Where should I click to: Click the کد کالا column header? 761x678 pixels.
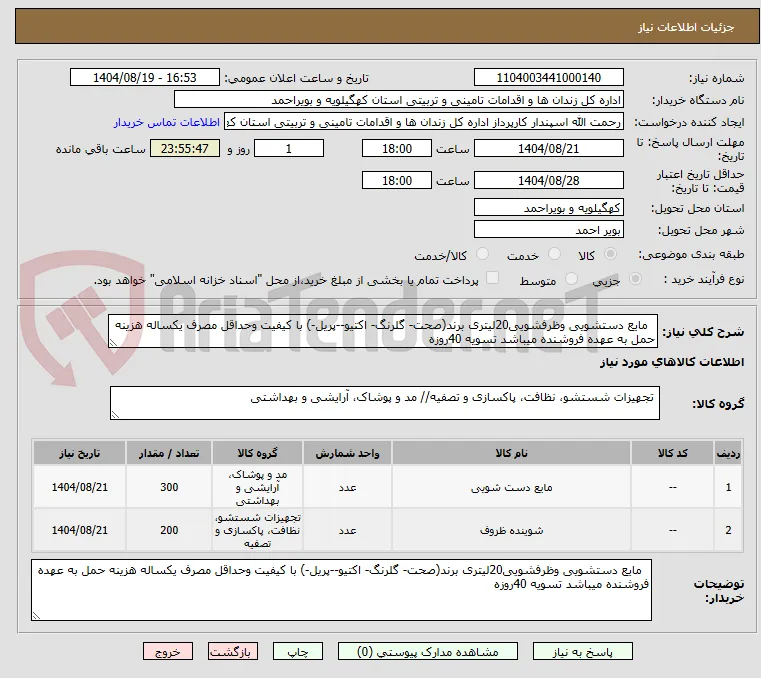click(x=672, y=453)
